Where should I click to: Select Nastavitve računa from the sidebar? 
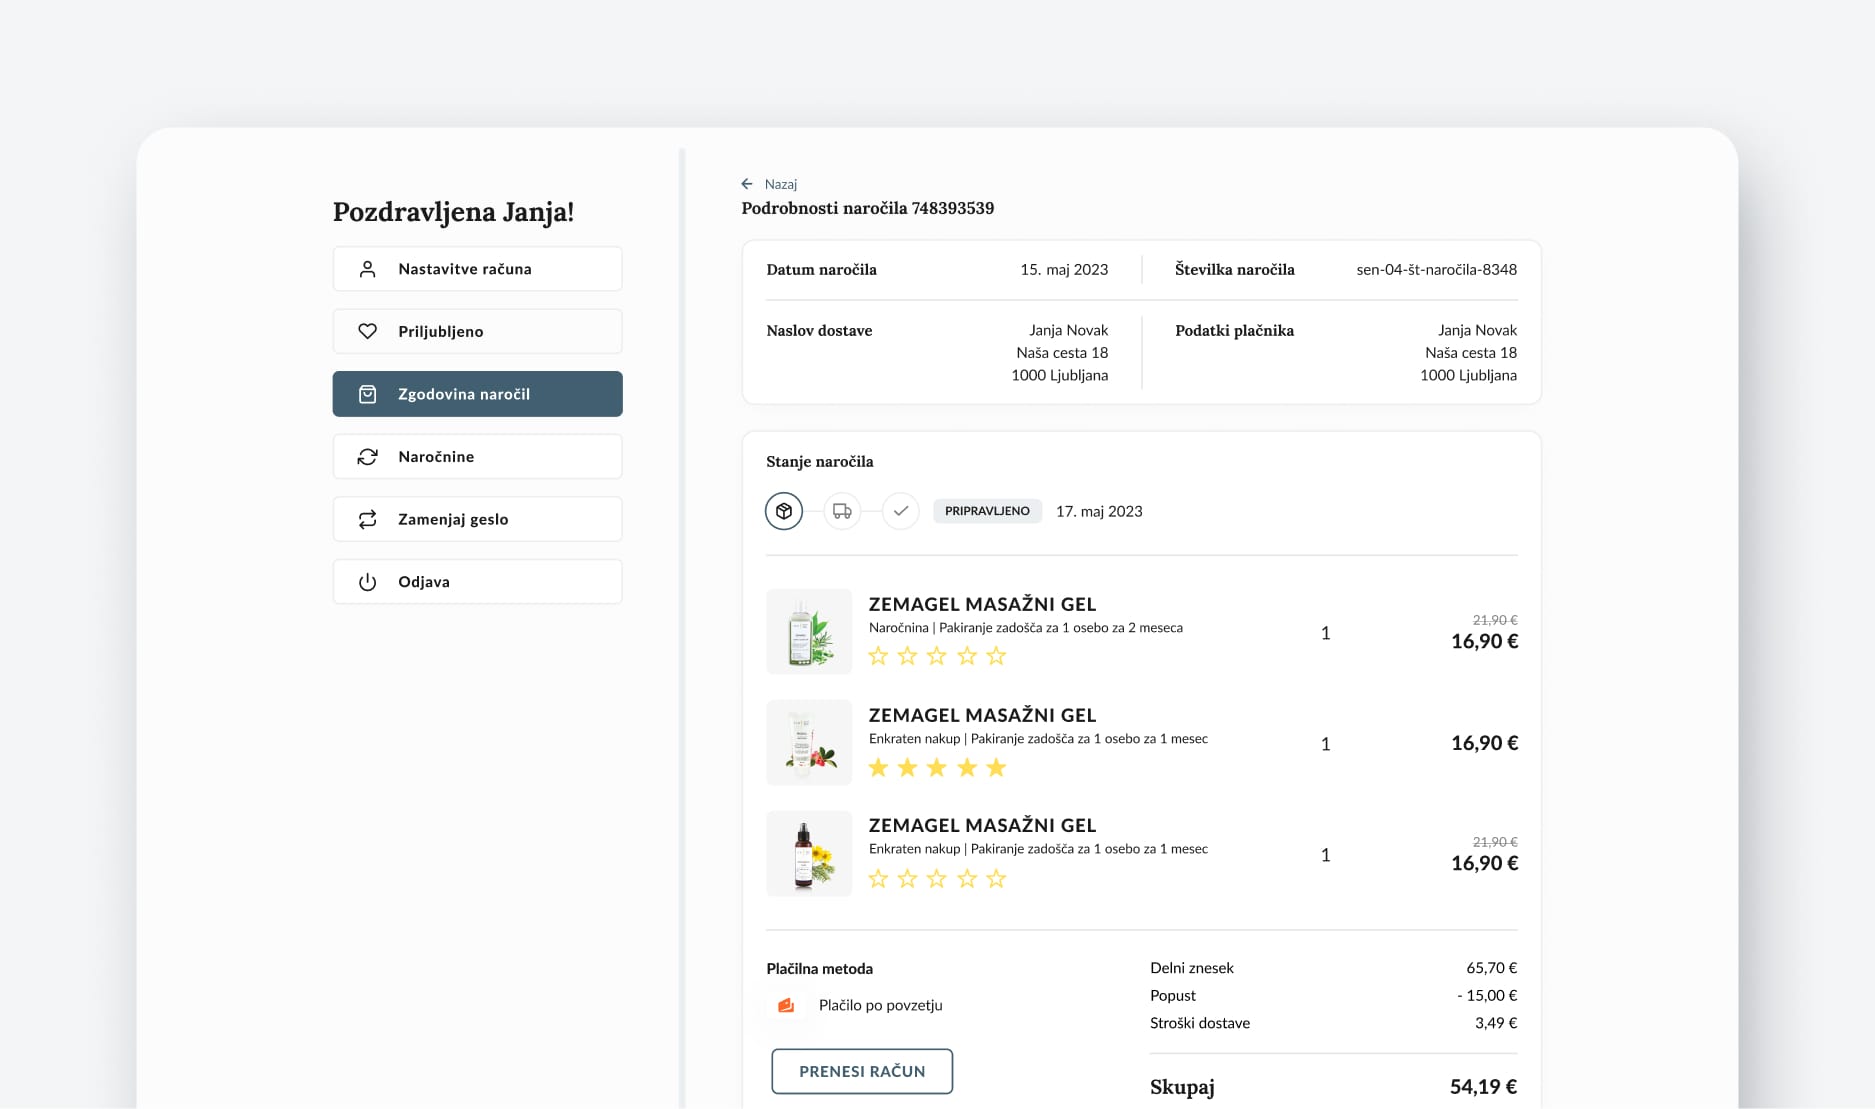(x=477, y=268)
